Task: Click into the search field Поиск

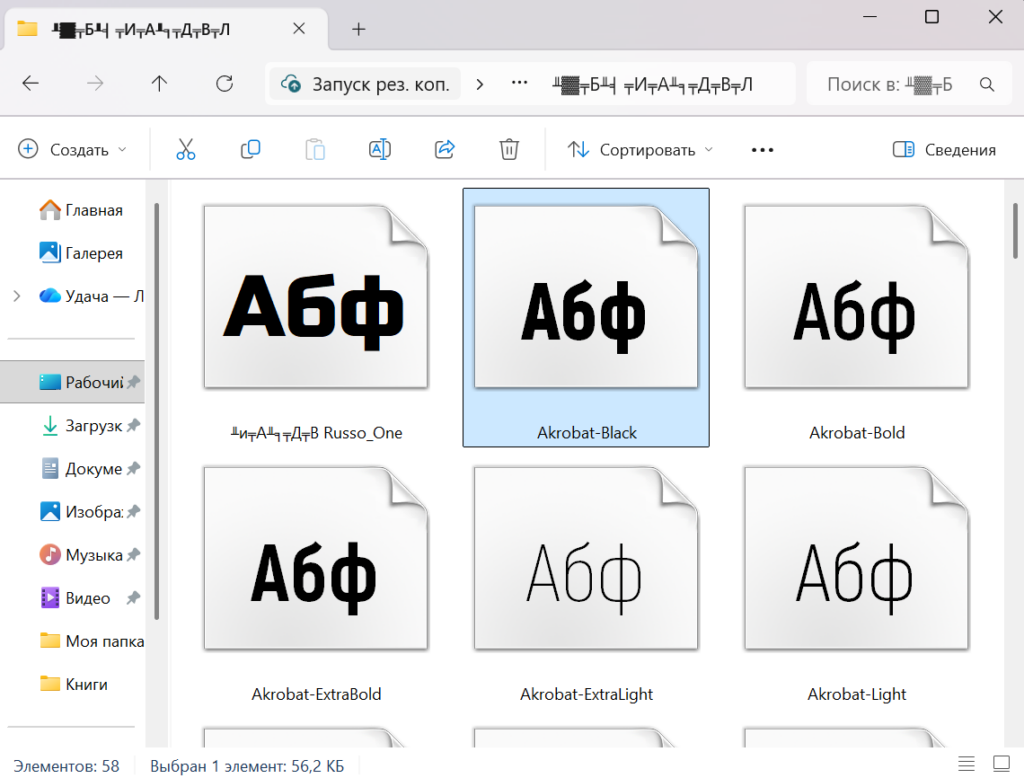Action: (888, 84)
